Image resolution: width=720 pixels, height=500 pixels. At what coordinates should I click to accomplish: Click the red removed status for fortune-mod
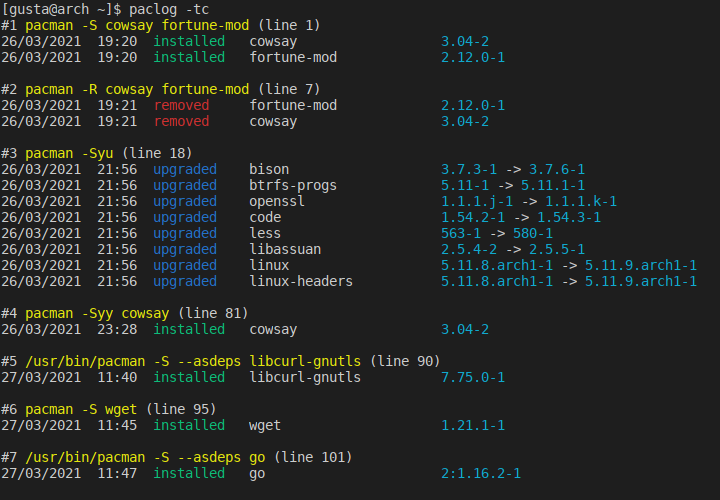(181, 105)
